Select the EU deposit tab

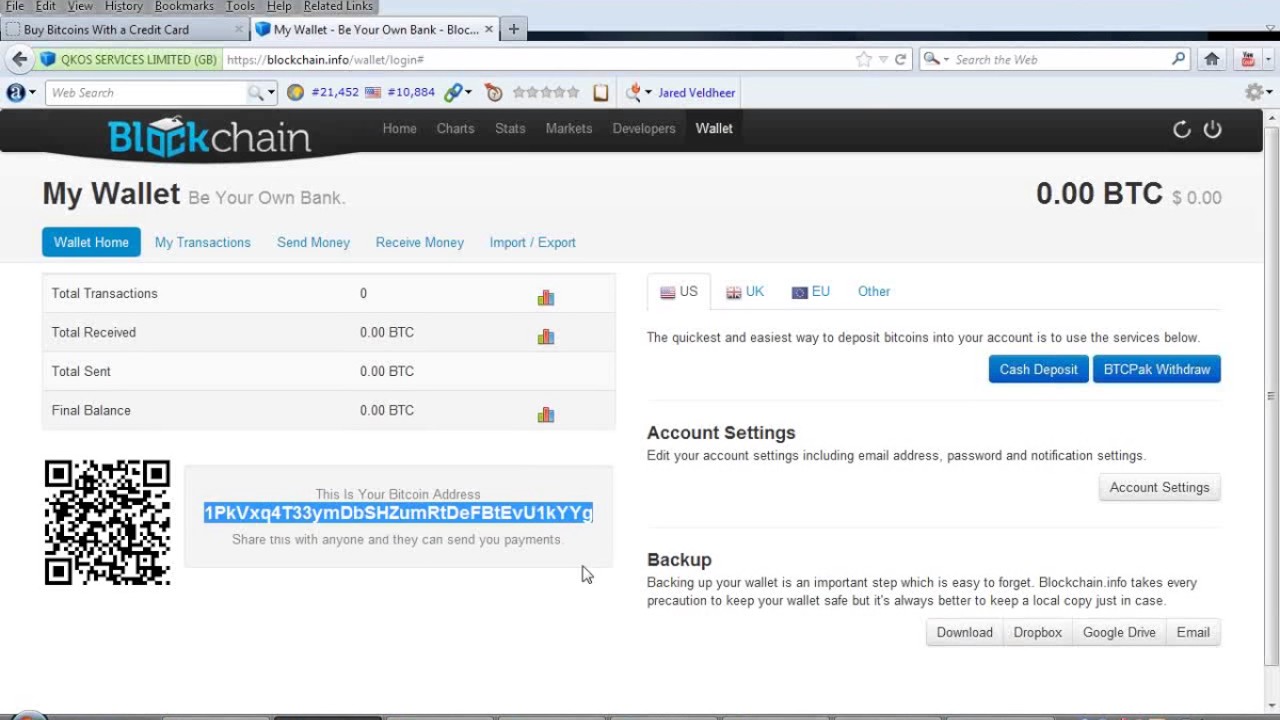point(811,291)
